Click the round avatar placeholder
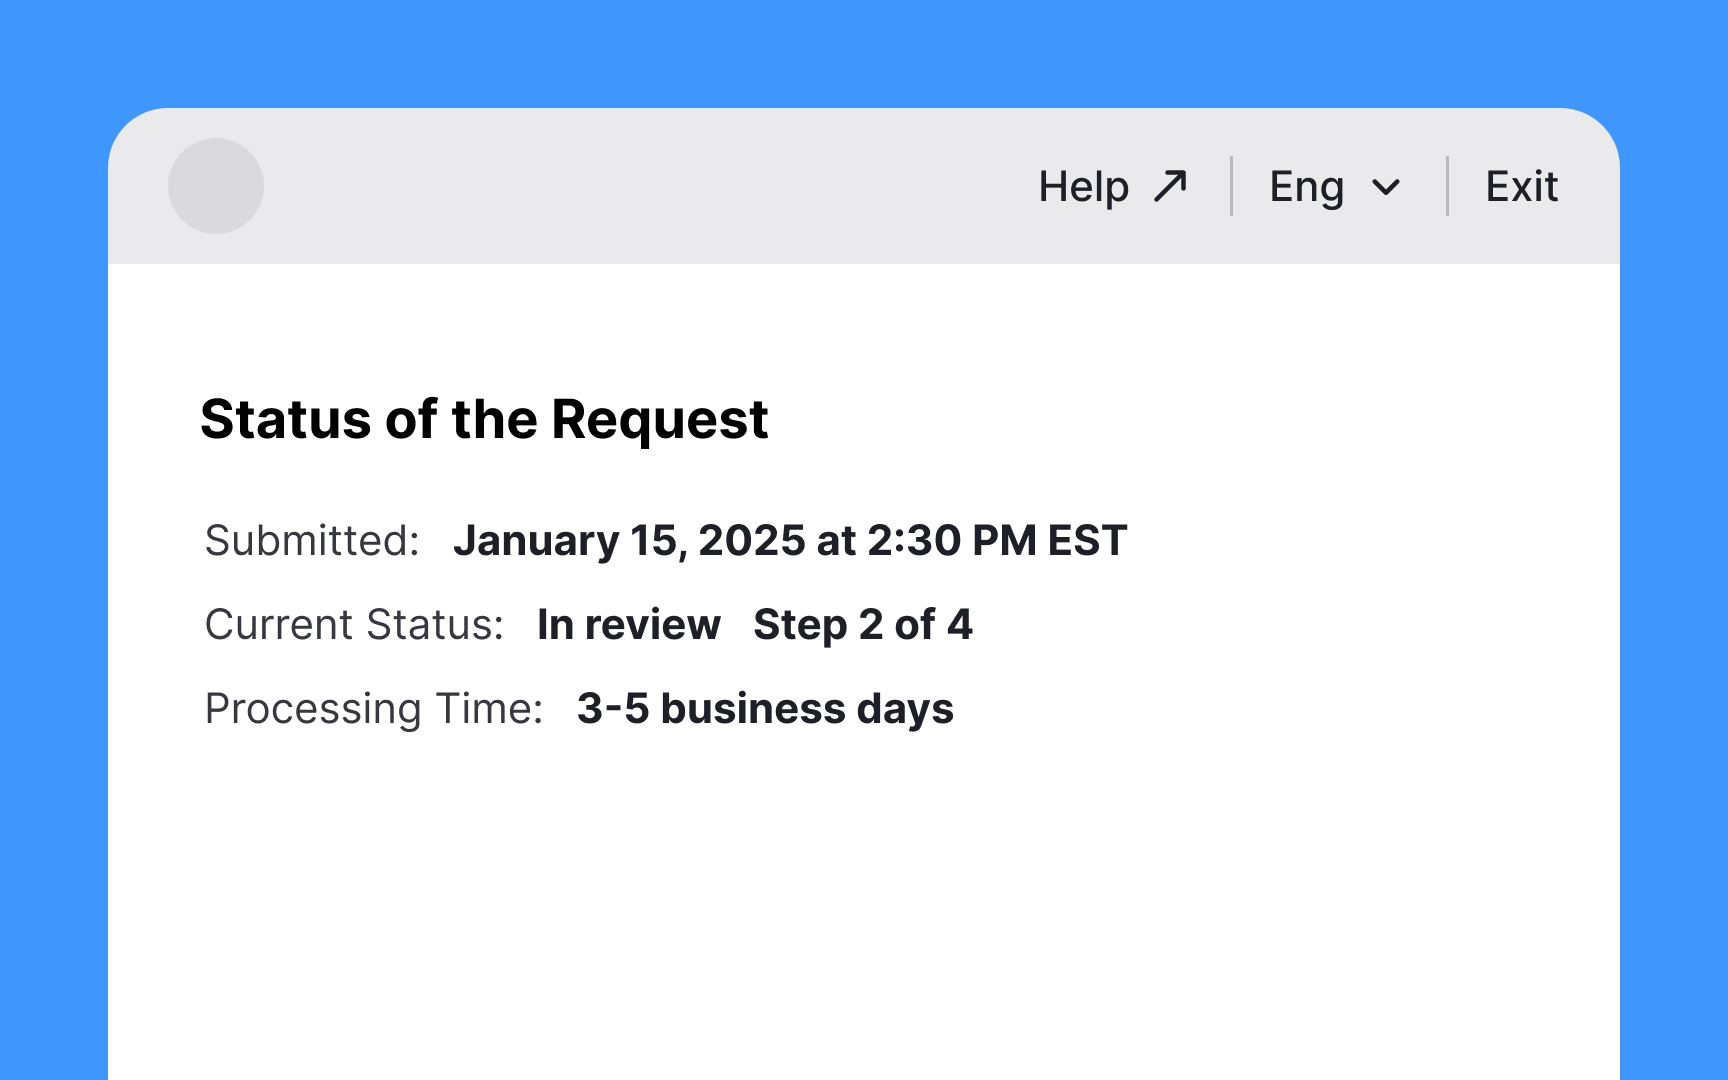 [216, 186]
